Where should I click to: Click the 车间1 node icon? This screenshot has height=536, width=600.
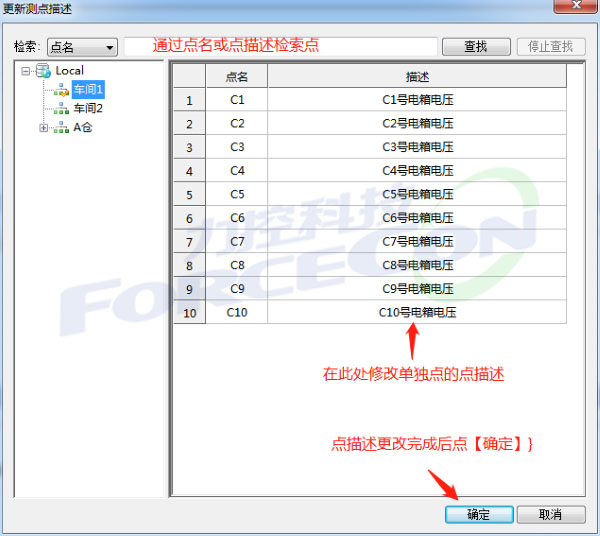point(61,90)
